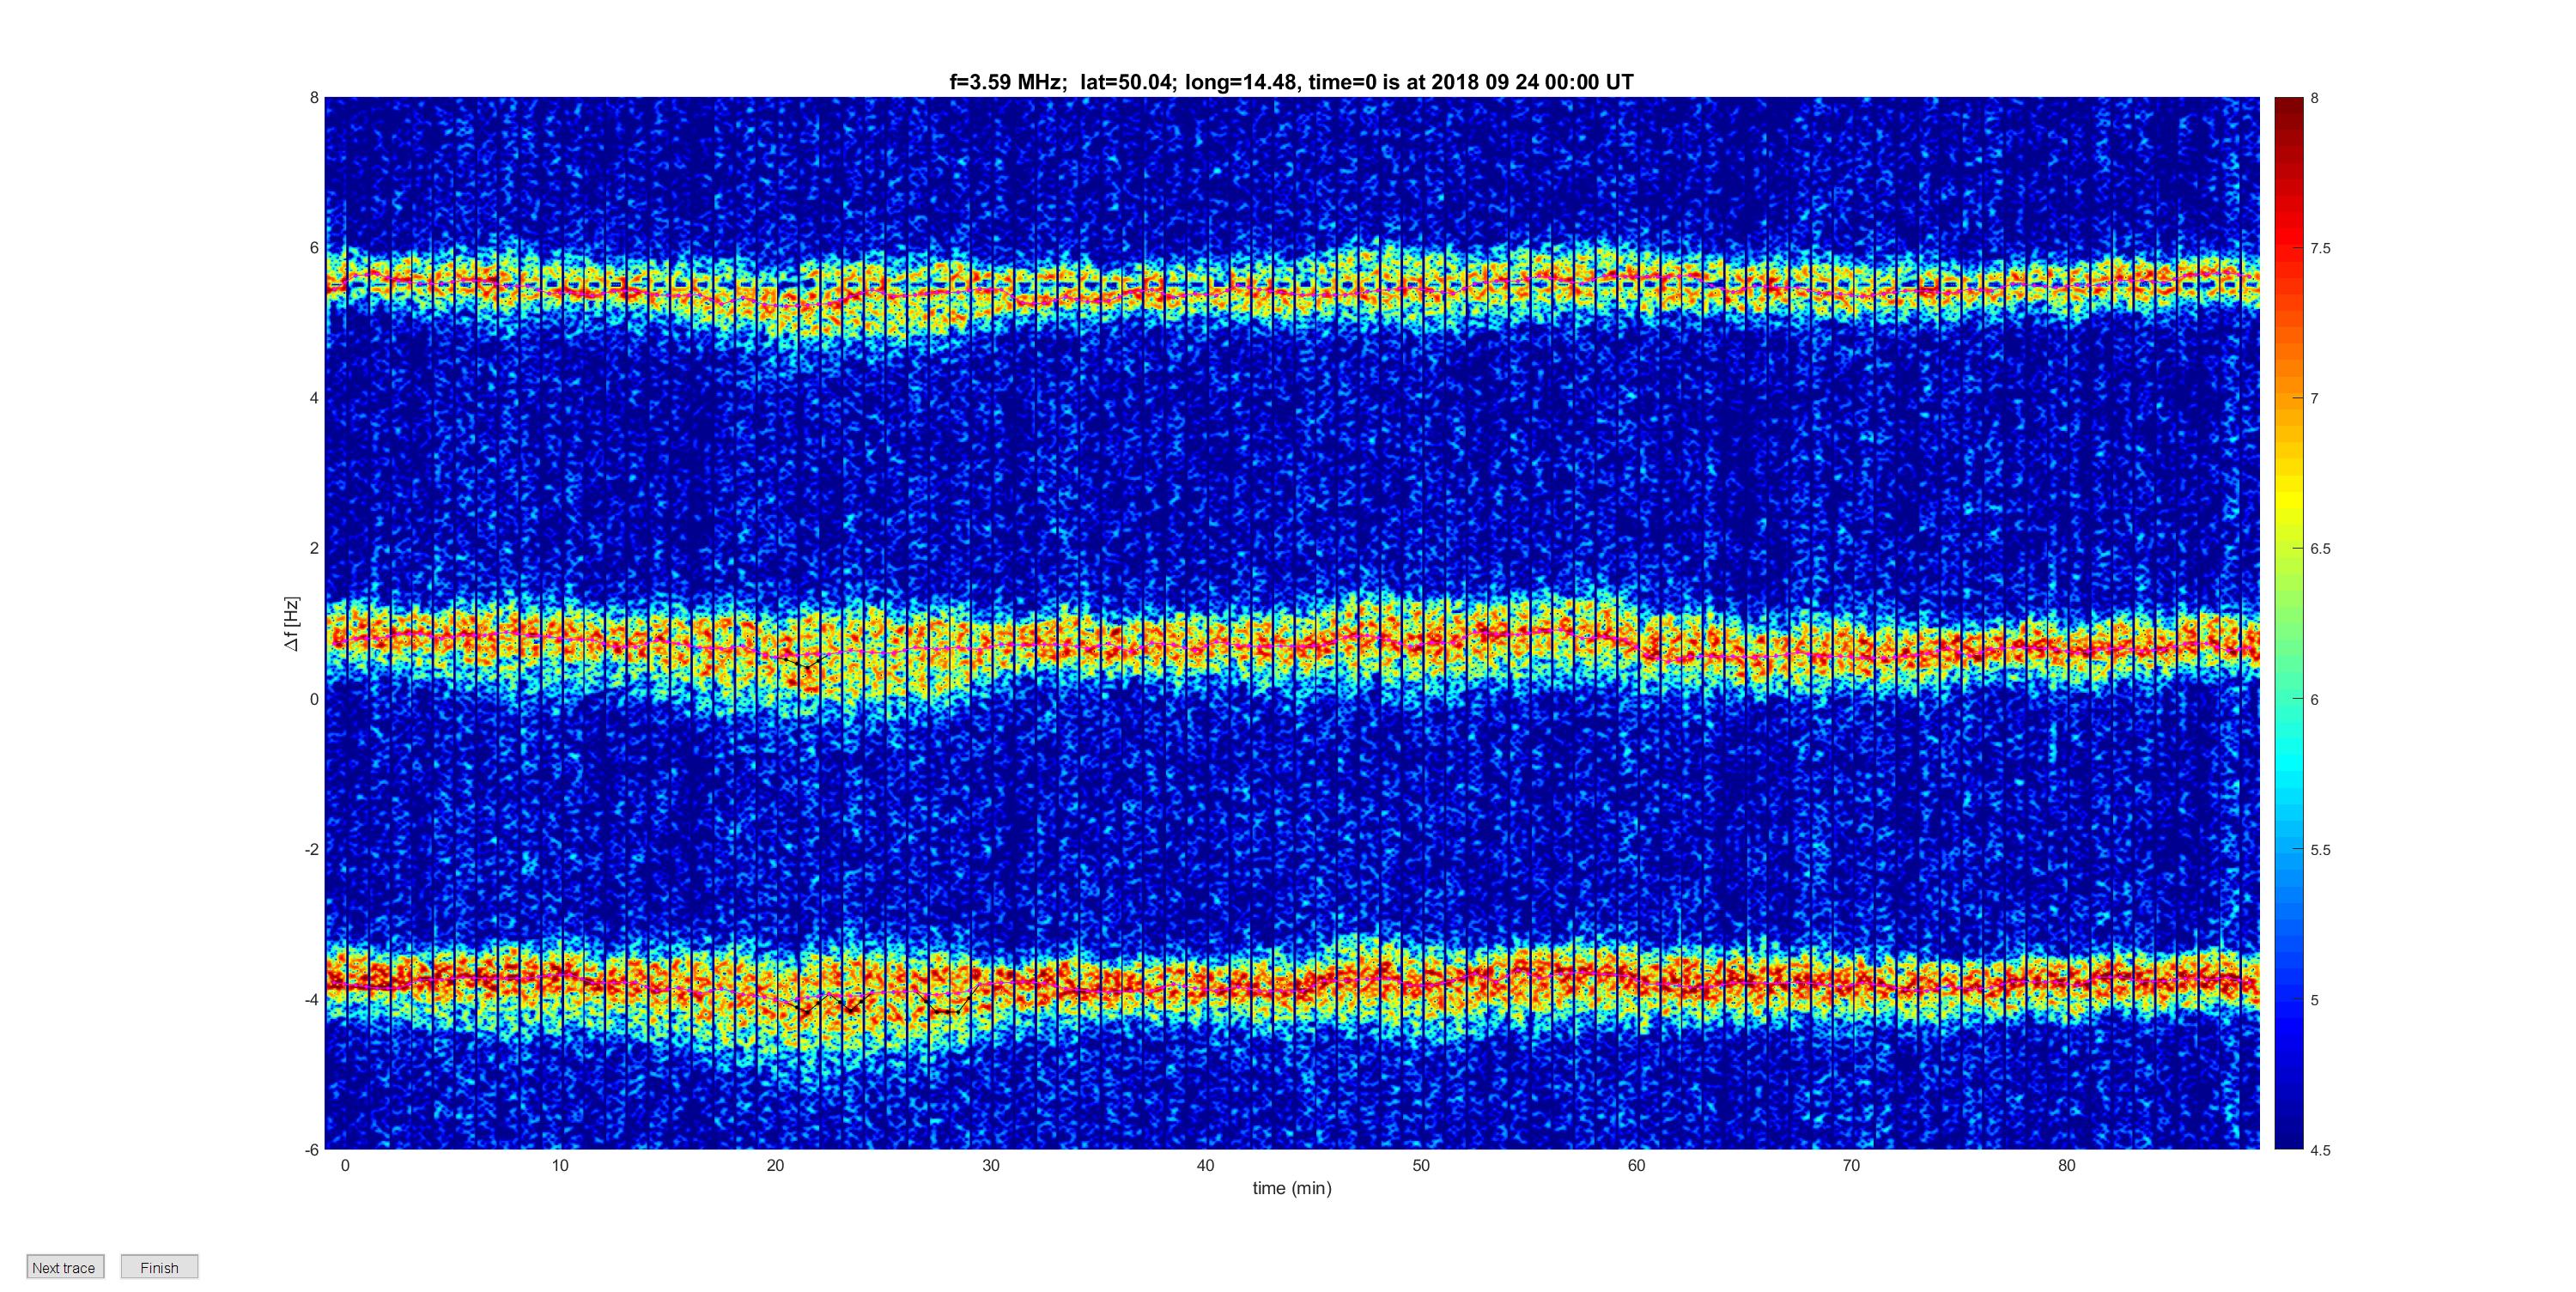Click the x-axis tick label 60
This screenshot has height=1292, width=2576.
1636,1165
